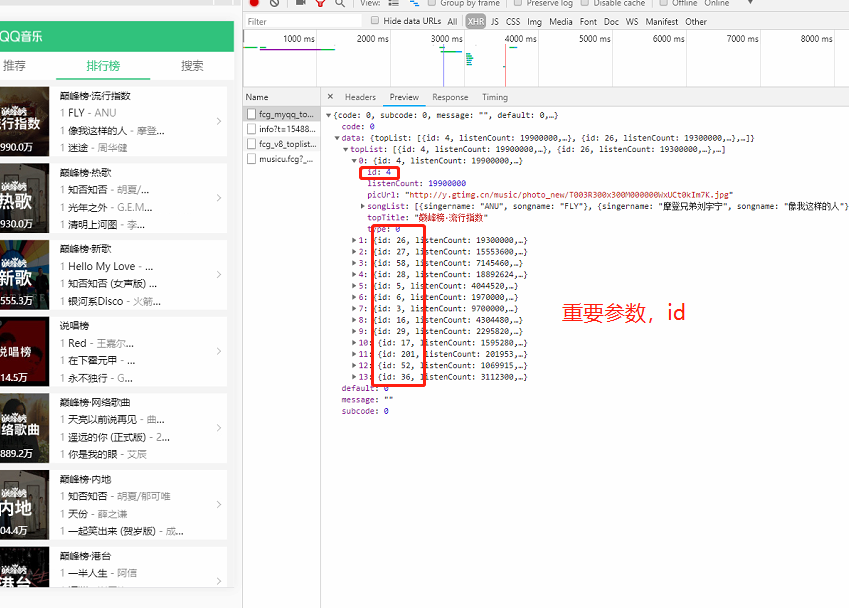Open the 巅峰榜·新歌 chart thumbnail
Screen dimensions: 849x608
pos(24,274)
